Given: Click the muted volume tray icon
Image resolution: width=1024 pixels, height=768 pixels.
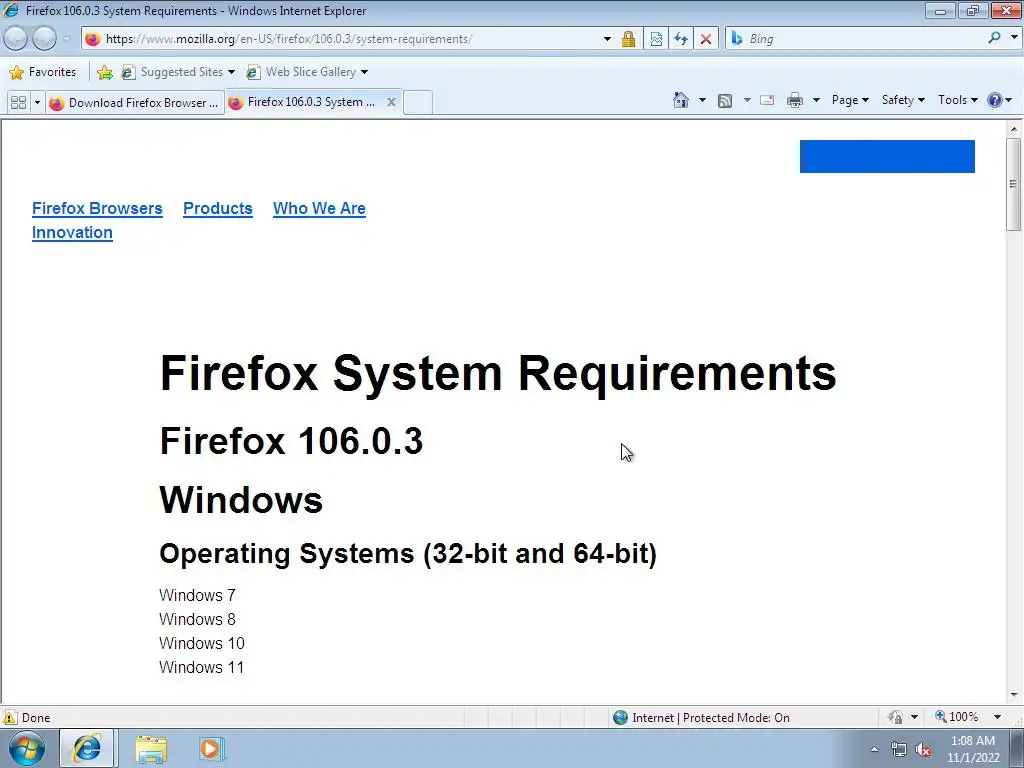Looking at the screenshot, I should (923, 750).
